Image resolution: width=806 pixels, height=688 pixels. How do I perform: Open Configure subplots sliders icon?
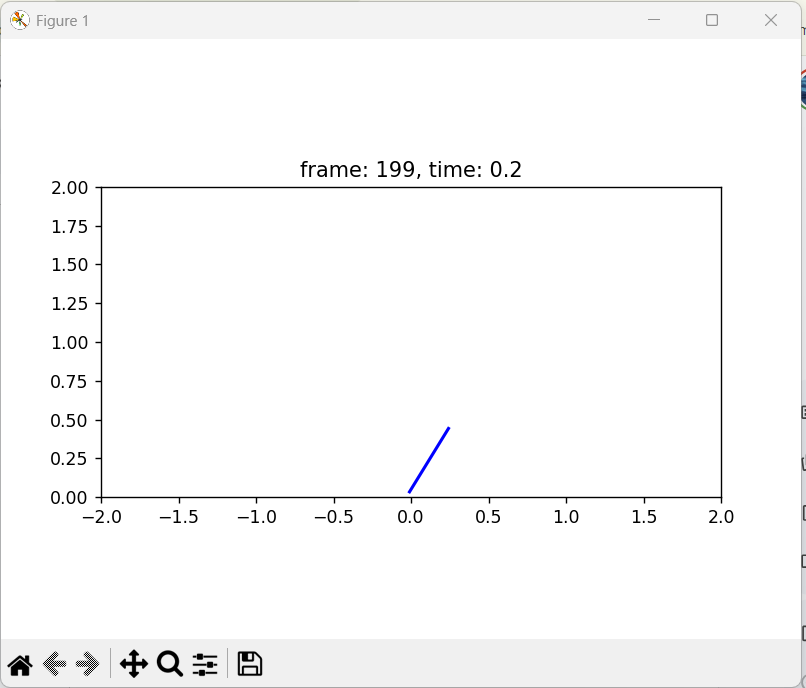[x=205, y=664]
